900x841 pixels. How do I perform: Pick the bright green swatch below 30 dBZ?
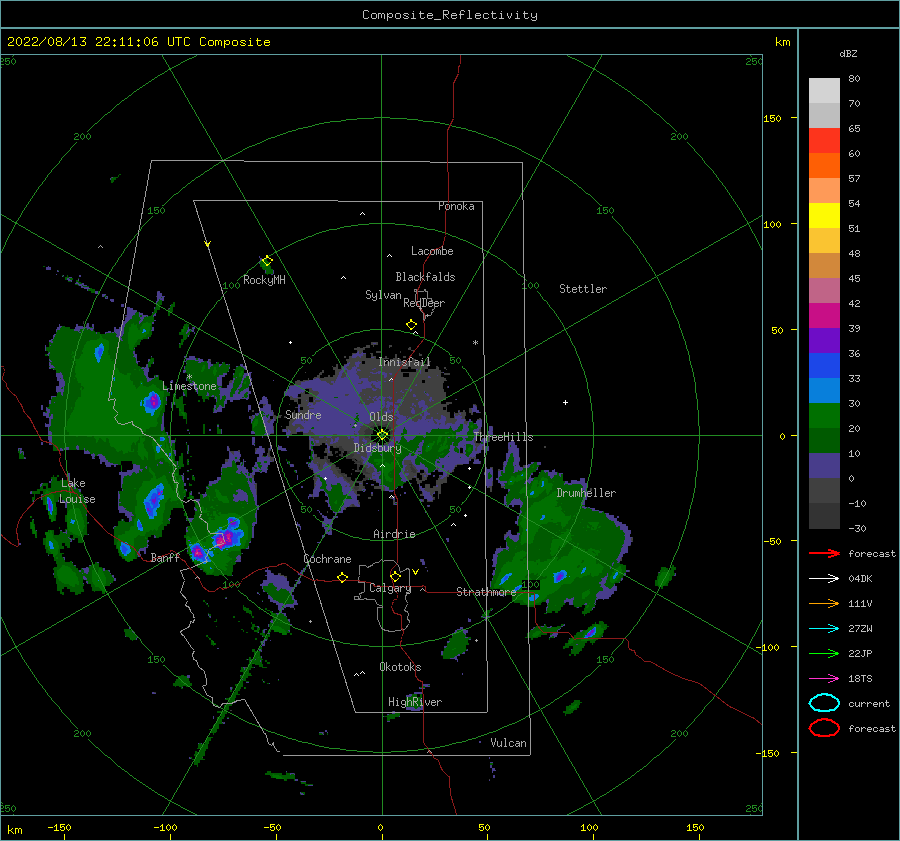(824, 415)
